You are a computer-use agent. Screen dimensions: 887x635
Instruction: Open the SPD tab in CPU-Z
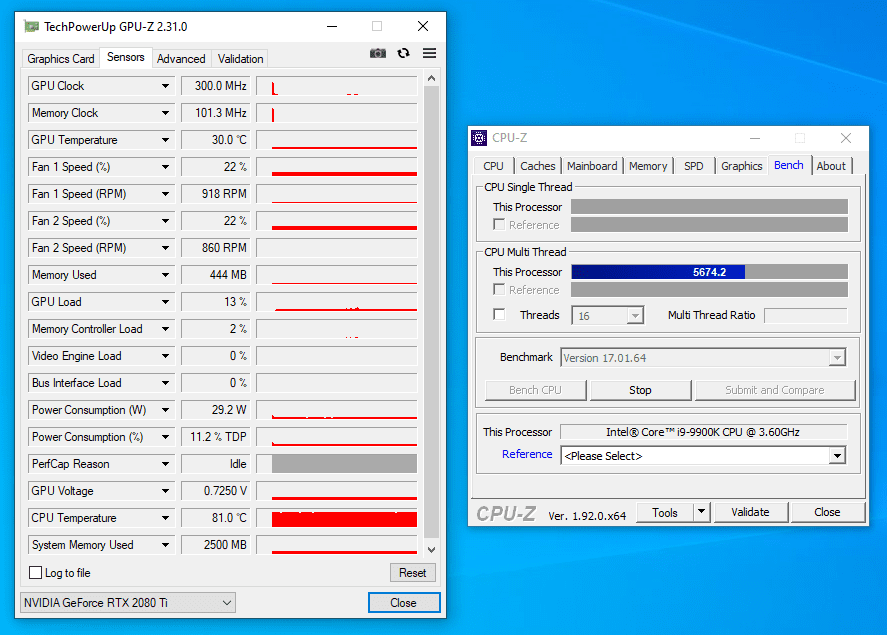[x=694, y=166]
